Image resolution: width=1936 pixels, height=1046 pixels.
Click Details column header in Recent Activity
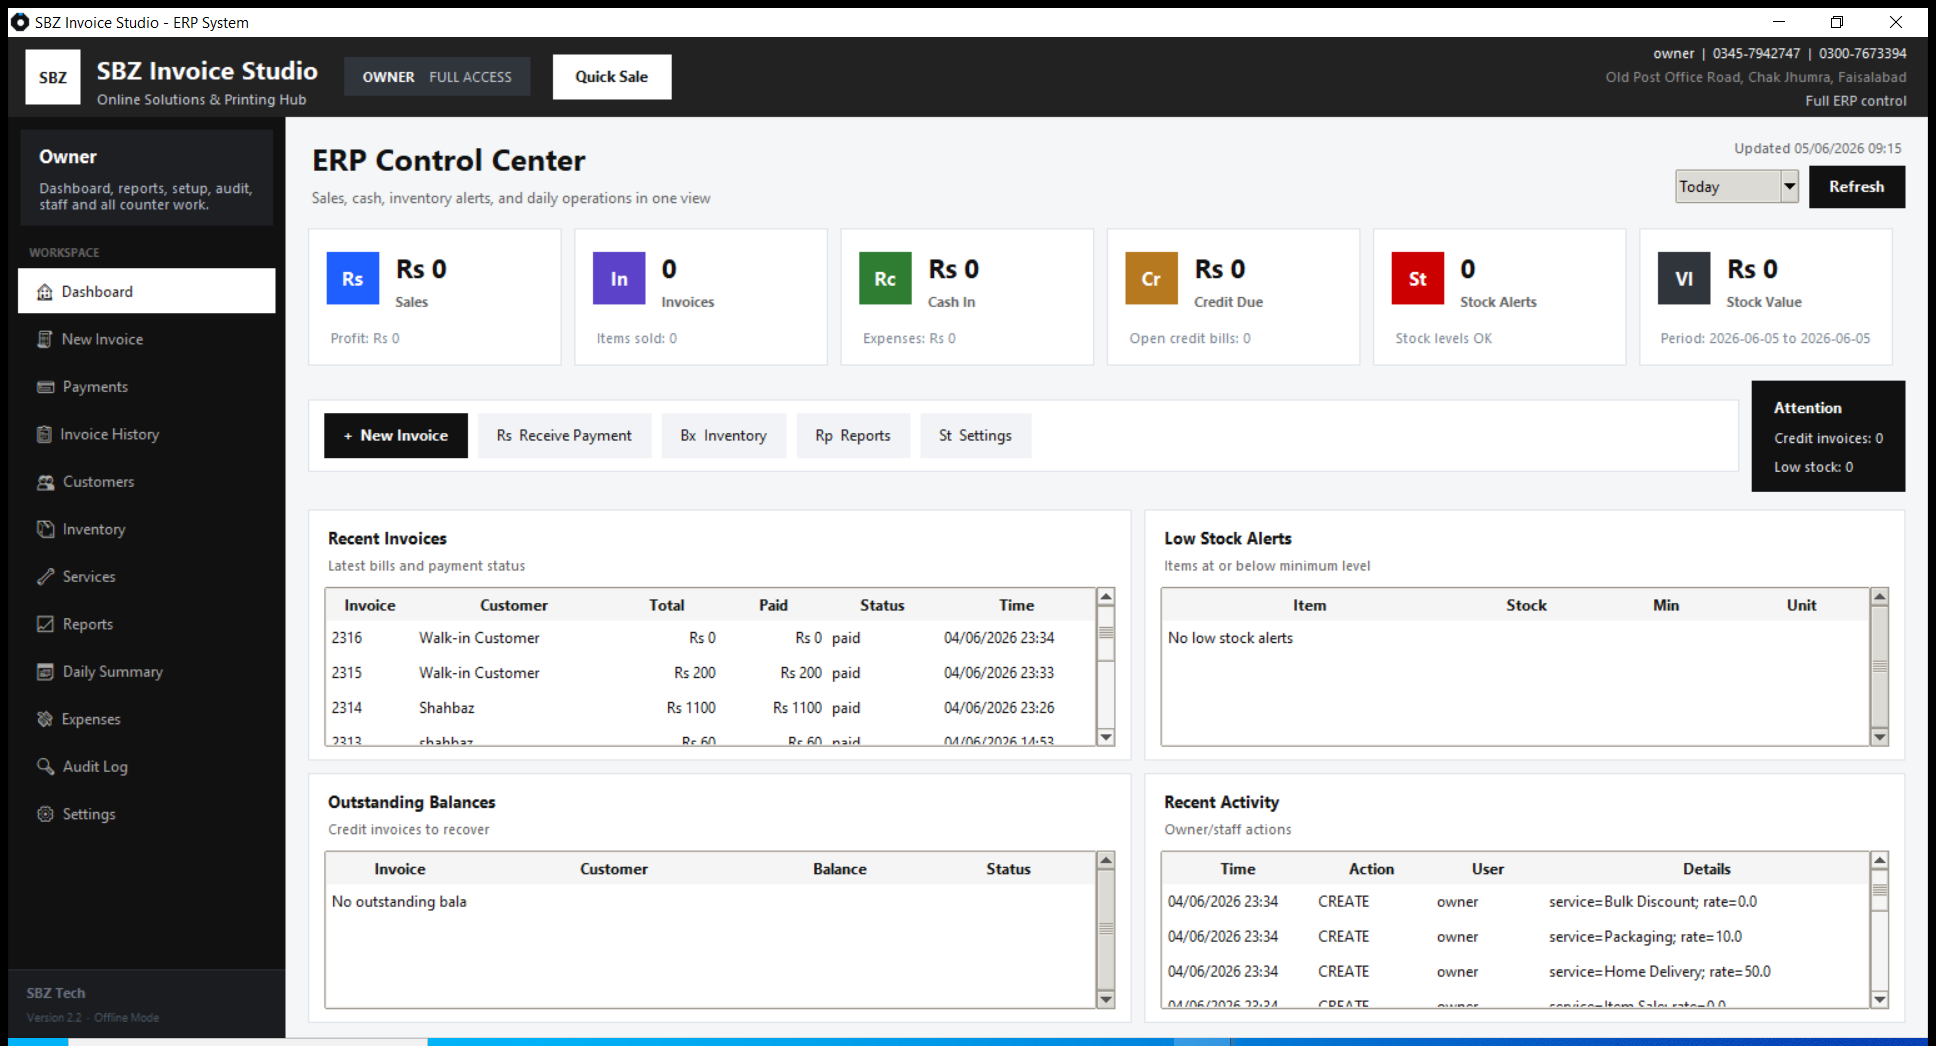click(1706, 869)
